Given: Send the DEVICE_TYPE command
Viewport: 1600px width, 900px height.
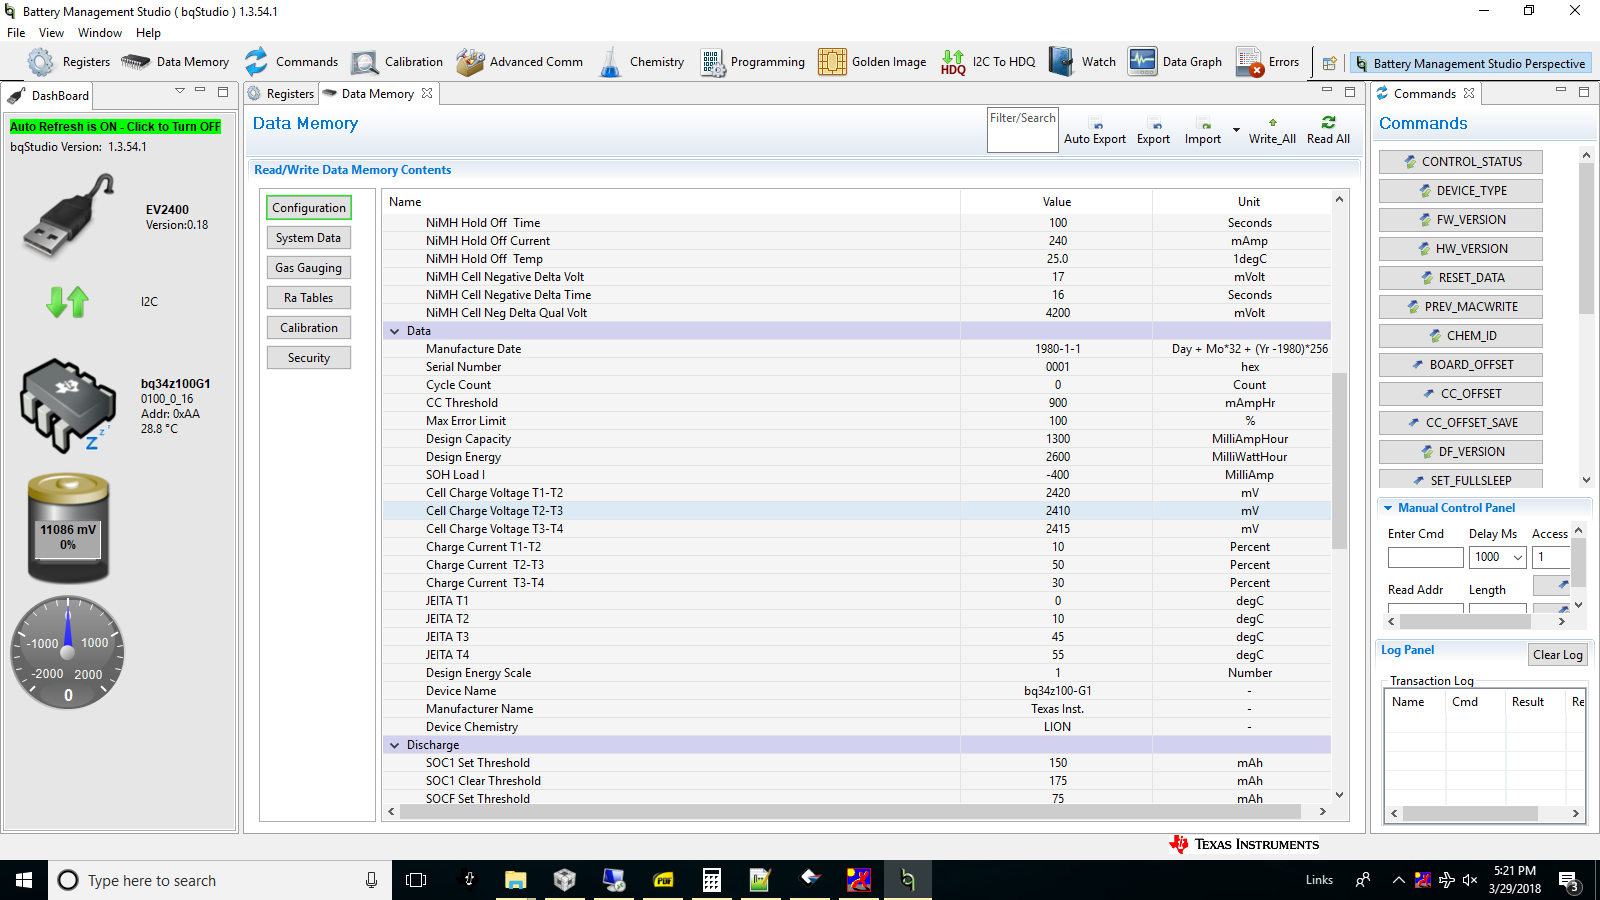Looking at the screenshot, I should [1461, 191].
